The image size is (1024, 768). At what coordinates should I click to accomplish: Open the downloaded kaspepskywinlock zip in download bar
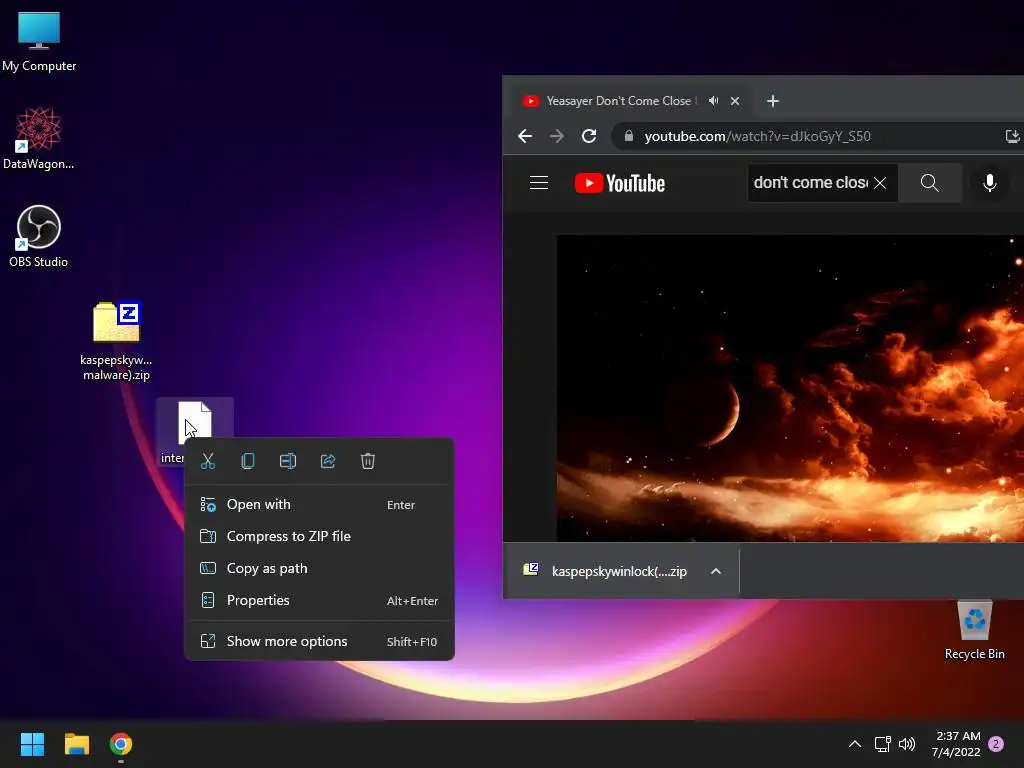point(606,571)
